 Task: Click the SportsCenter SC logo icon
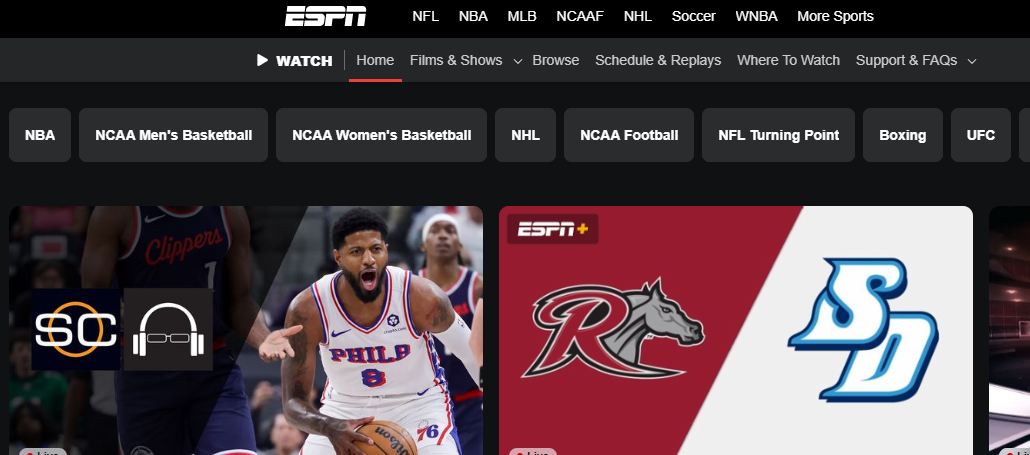coord(76,330)
